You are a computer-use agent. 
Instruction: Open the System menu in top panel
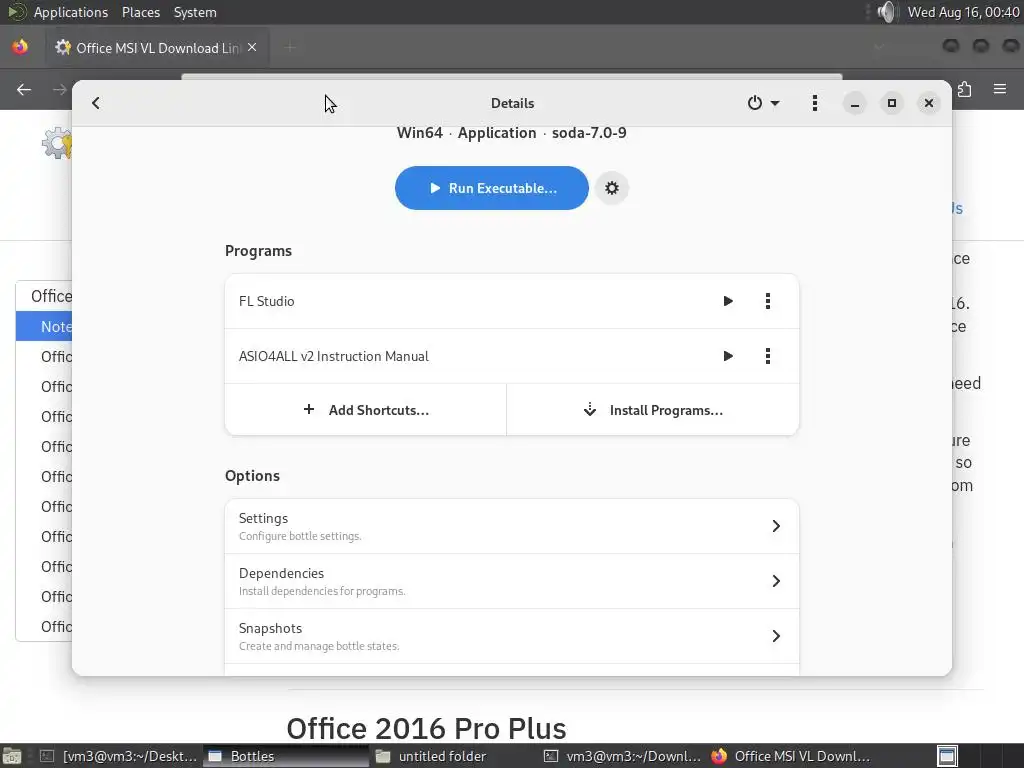(195, 12)
